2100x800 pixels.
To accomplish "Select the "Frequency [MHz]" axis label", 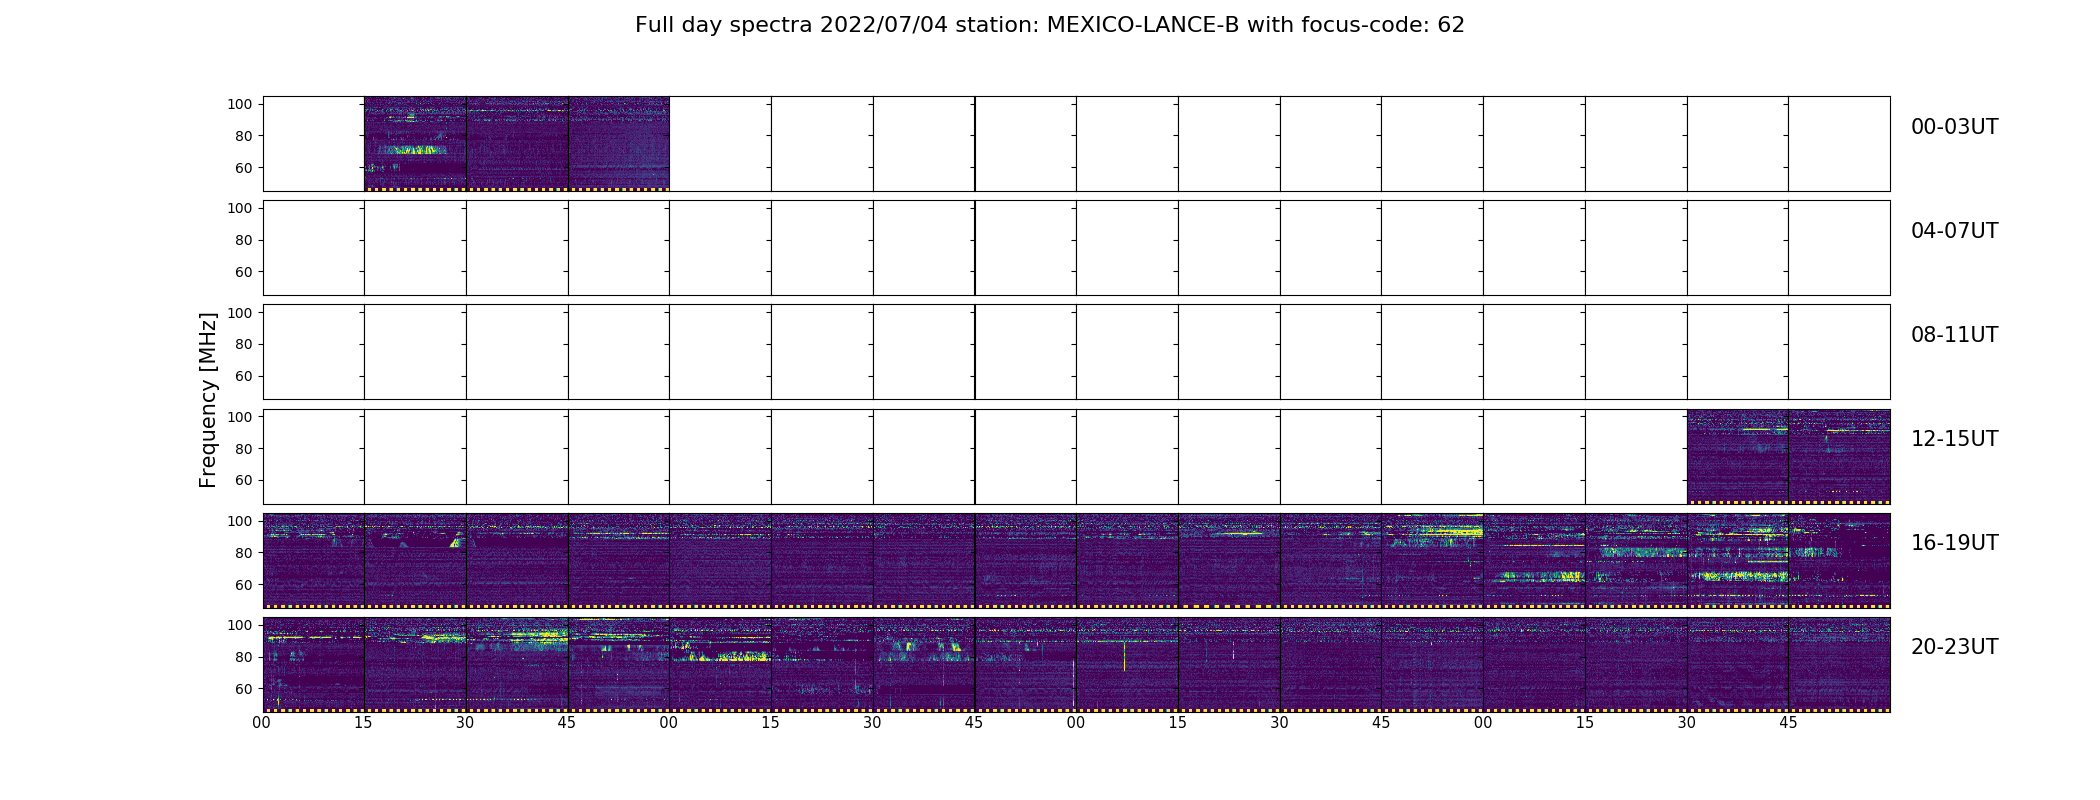I will [x=208, y=400].
